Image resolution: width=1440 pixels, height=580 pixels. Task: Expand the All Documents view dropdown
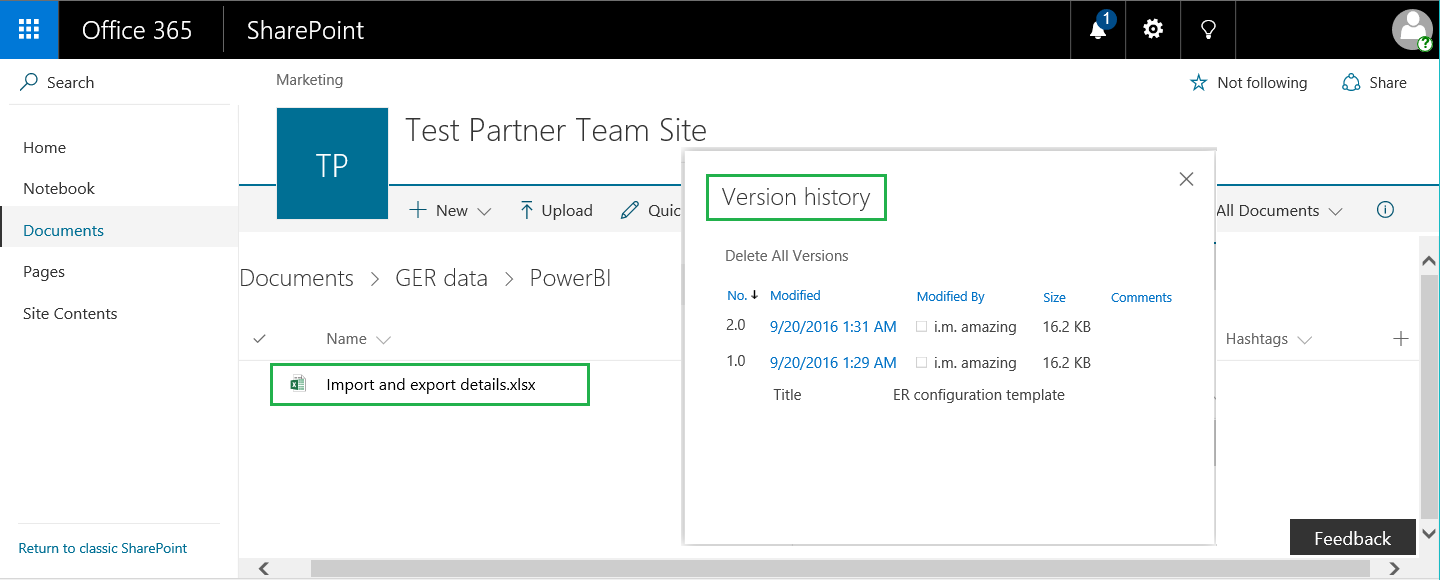(x=1280, y=210)
